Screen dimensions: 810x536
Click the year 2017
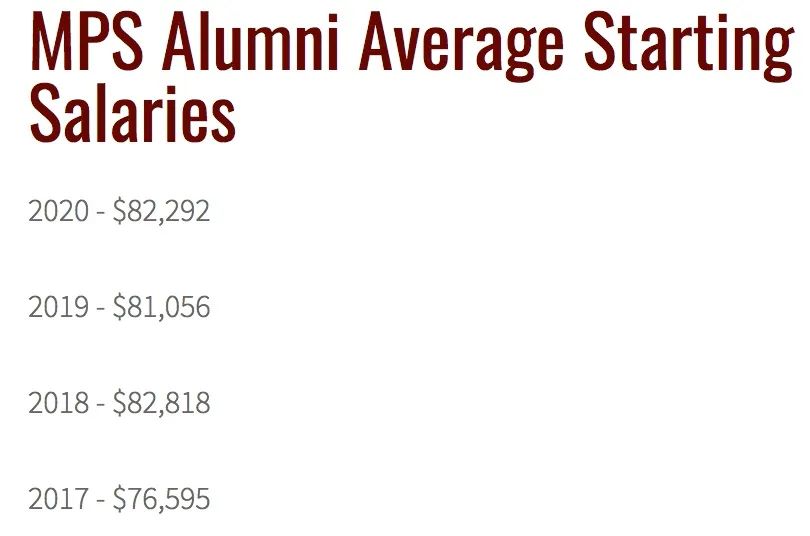pyautogui.click(x=58, y=499)
